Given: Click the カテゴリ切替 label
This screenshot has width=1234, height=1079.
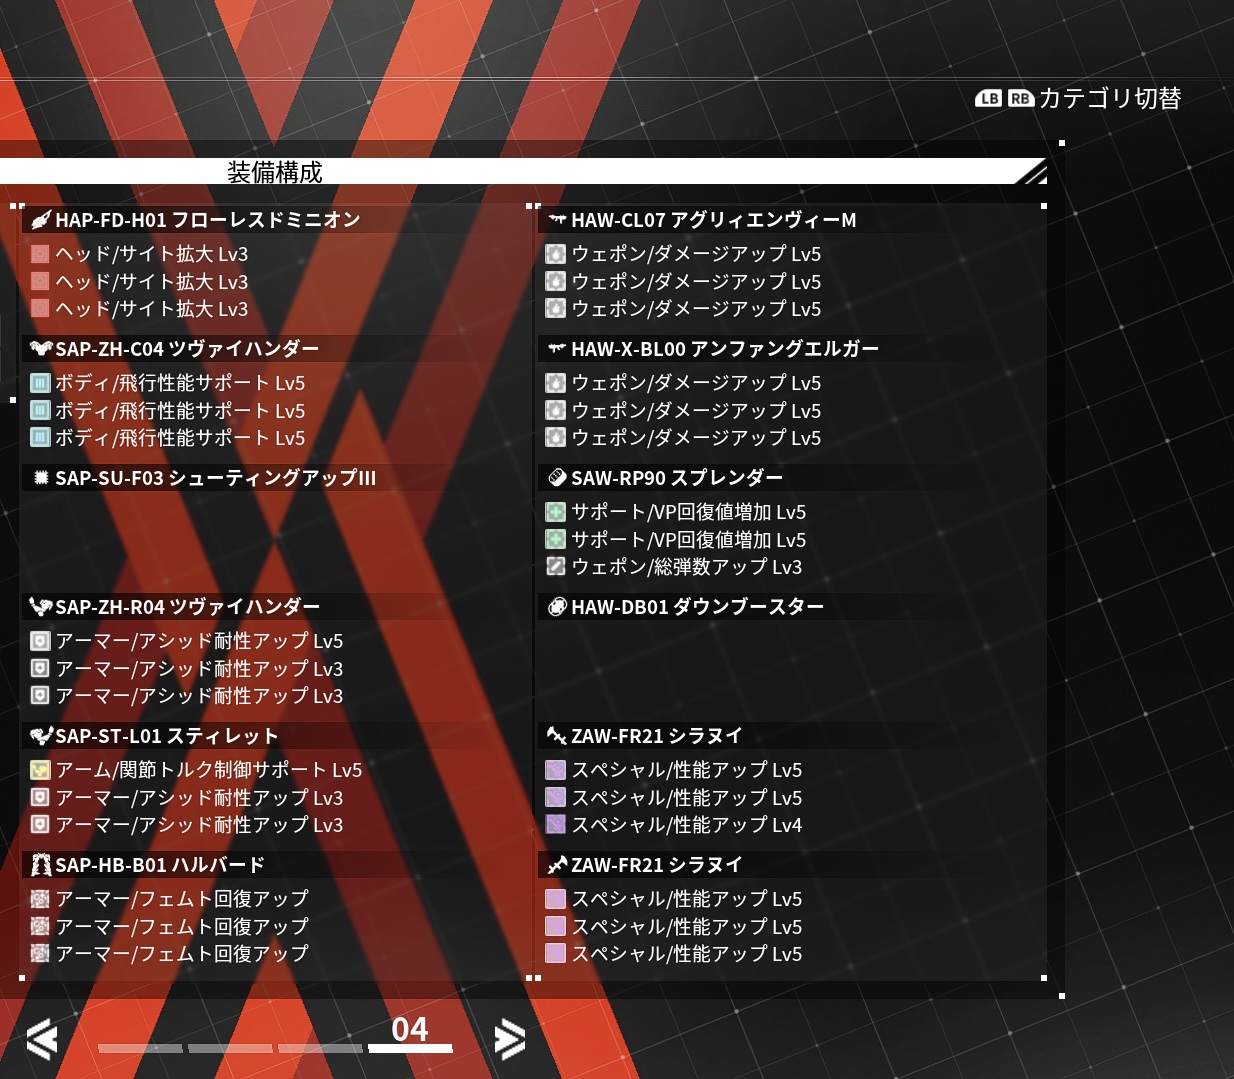Looking at the screenshot, I should (1110, 98).
